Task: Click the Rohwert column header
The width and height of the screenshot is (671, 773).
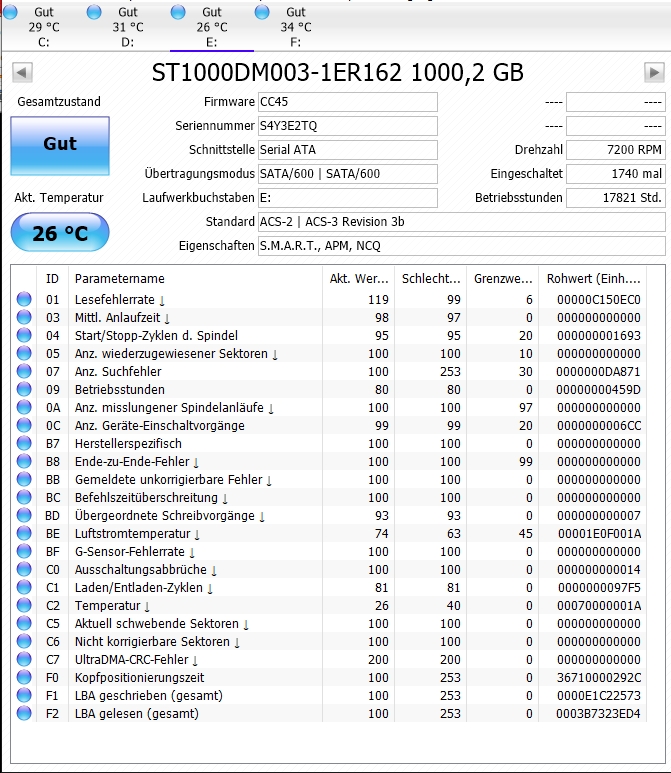Action: point(593,279)
